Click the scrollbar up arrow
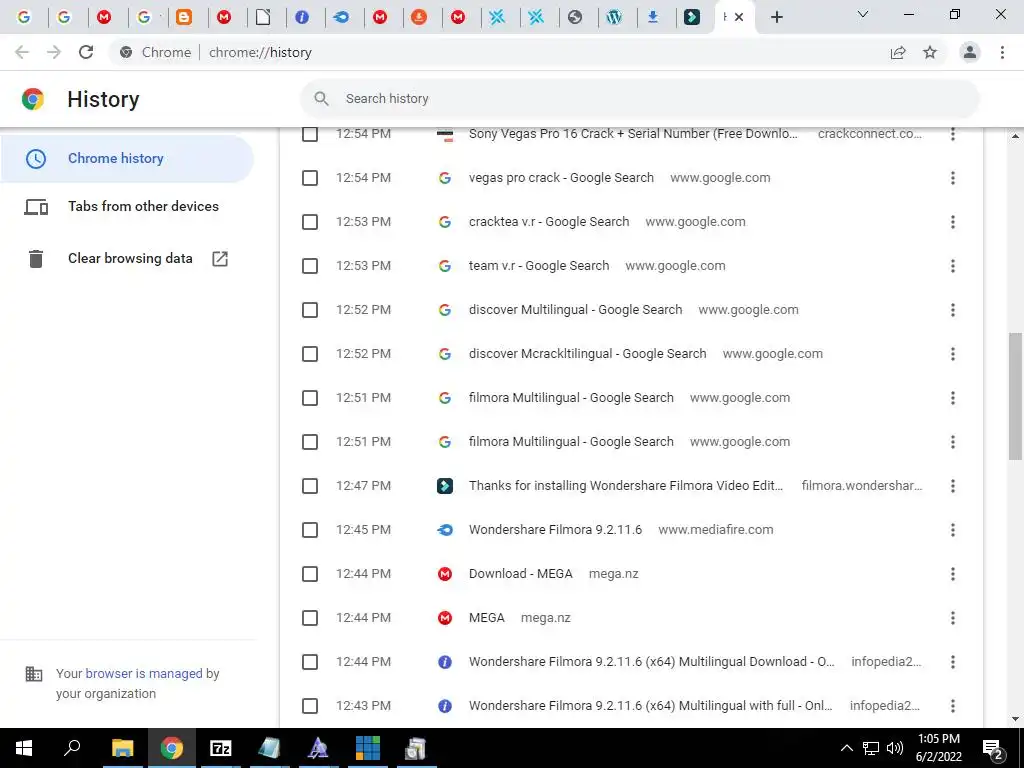Screen dimensions: 1024x768 click(x=1016, y=136)
